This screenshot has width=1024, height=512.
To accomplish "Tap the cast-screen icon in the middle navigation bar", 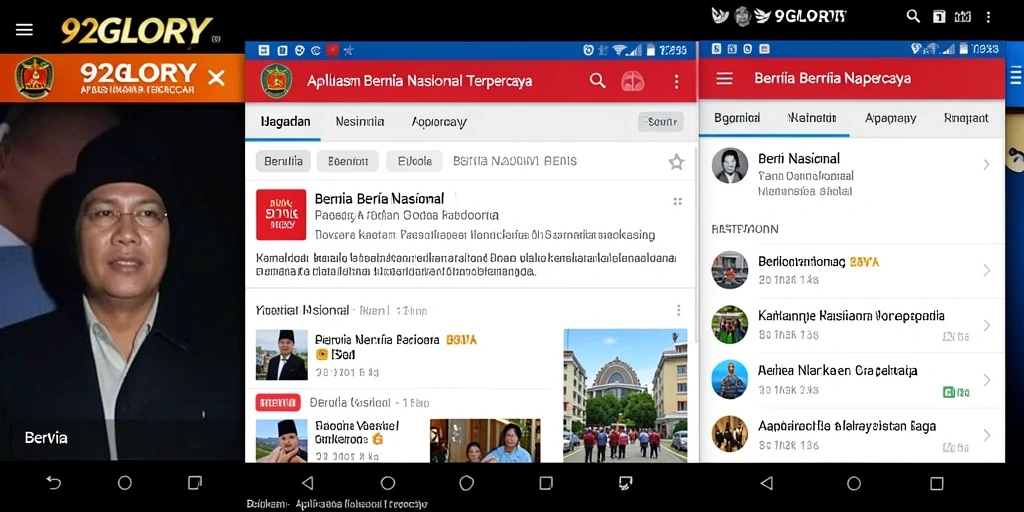I will (x=625, y=483).
